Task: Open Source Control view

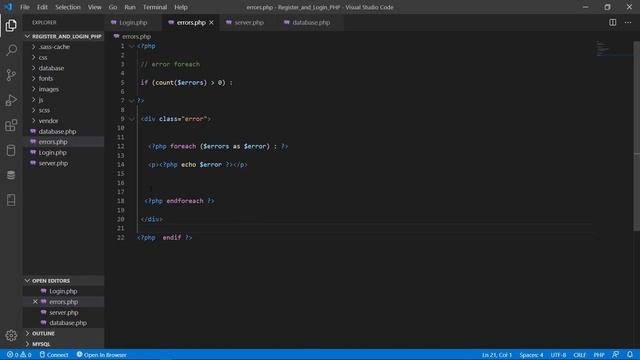Action: [x=11, y=75]
